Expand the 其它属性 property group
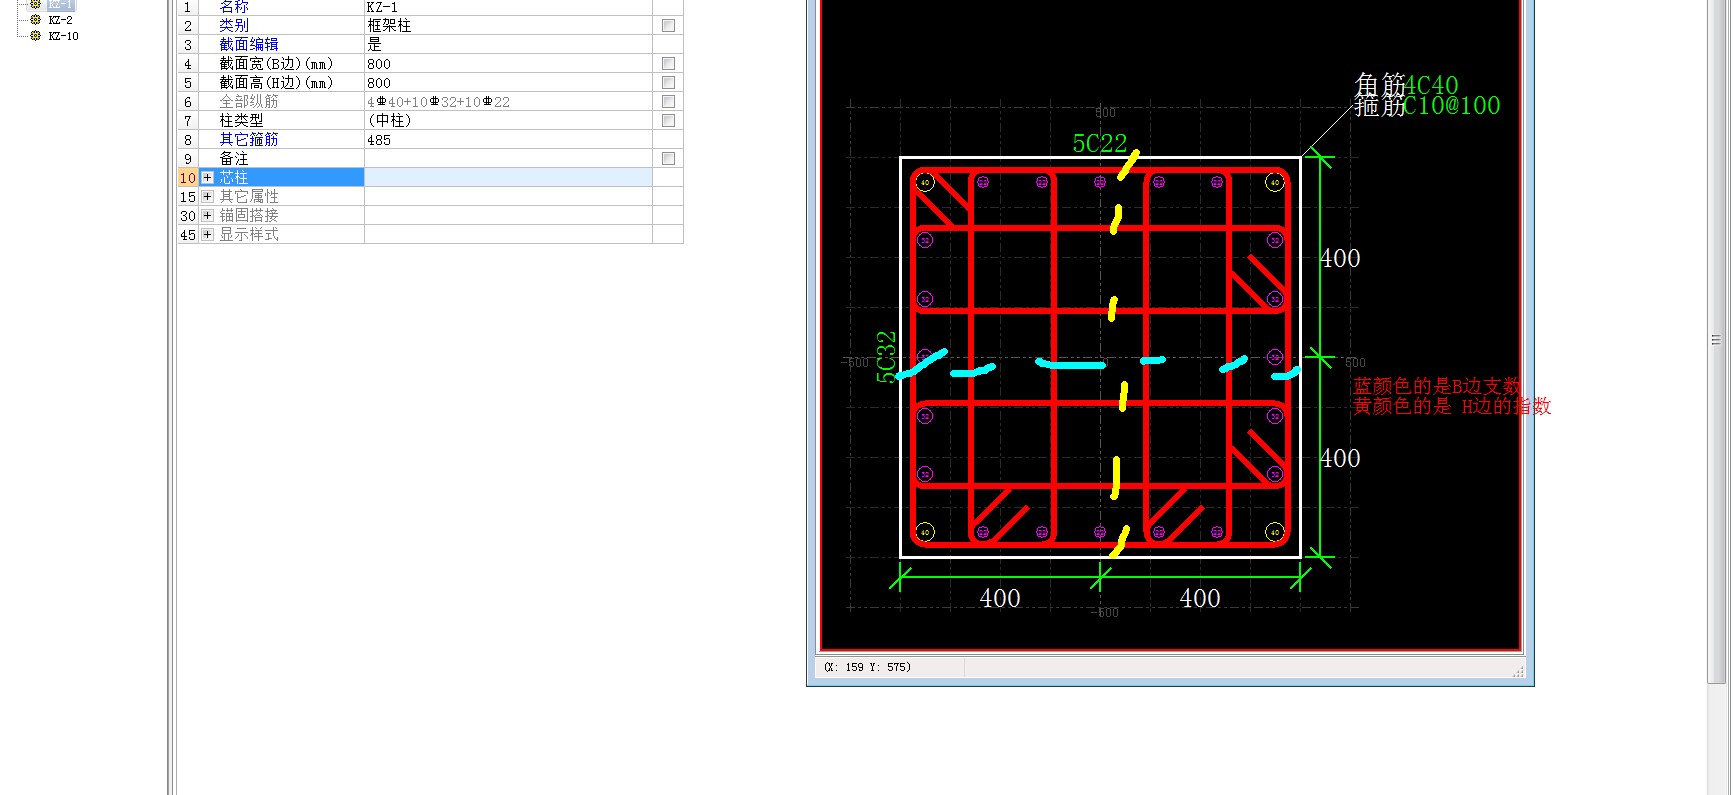This screenshot has height=795, width=1733. pos(207,196)
